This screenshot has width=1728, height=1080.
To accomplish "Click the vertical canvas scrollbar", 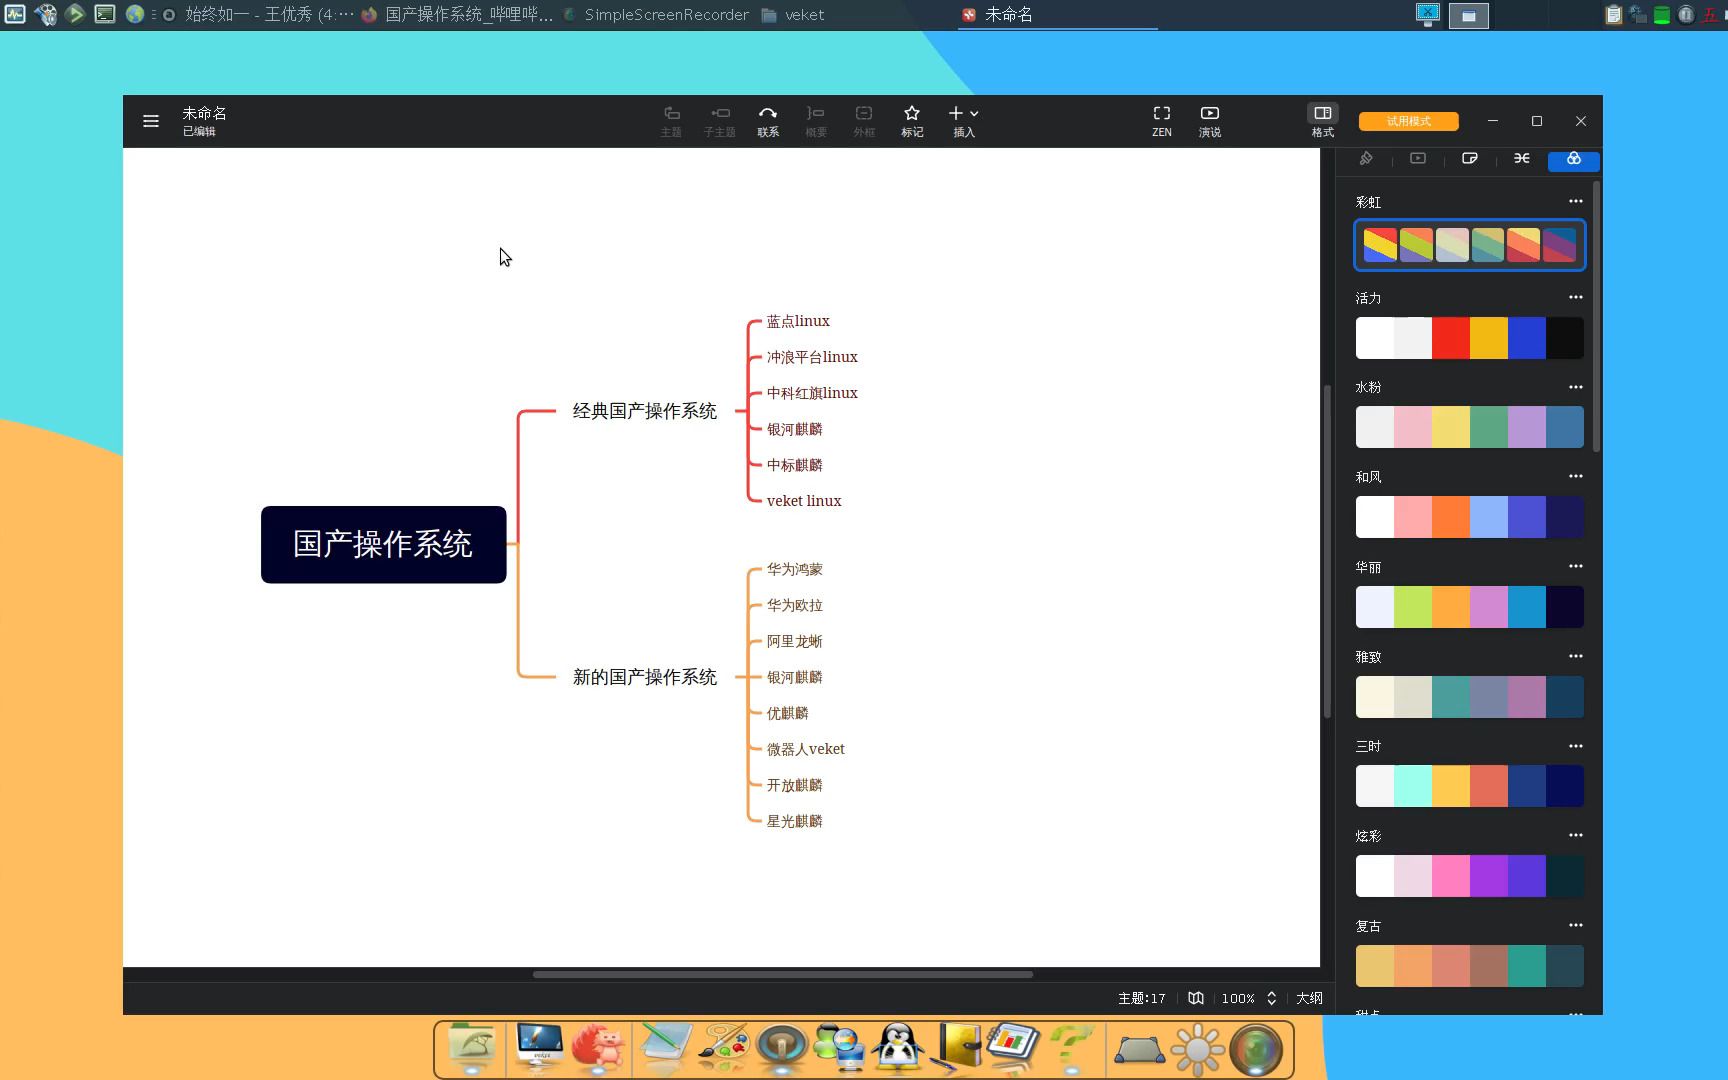I will click(1328, 551).
